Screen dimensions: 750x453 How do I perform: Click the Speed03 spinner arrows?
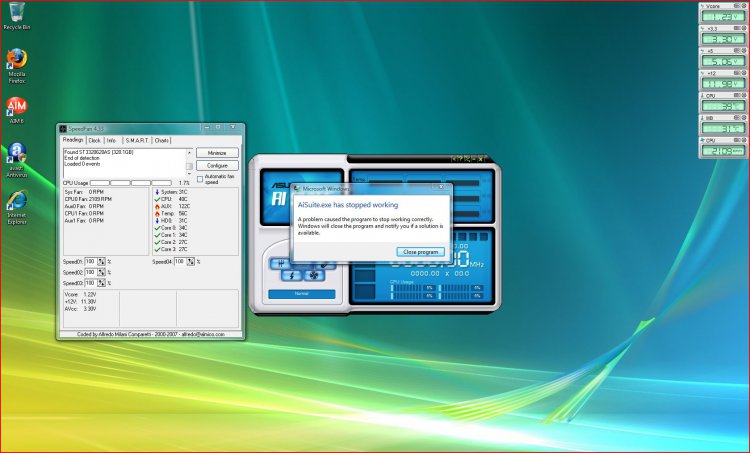pyautogui.click(x=101, y=283)
